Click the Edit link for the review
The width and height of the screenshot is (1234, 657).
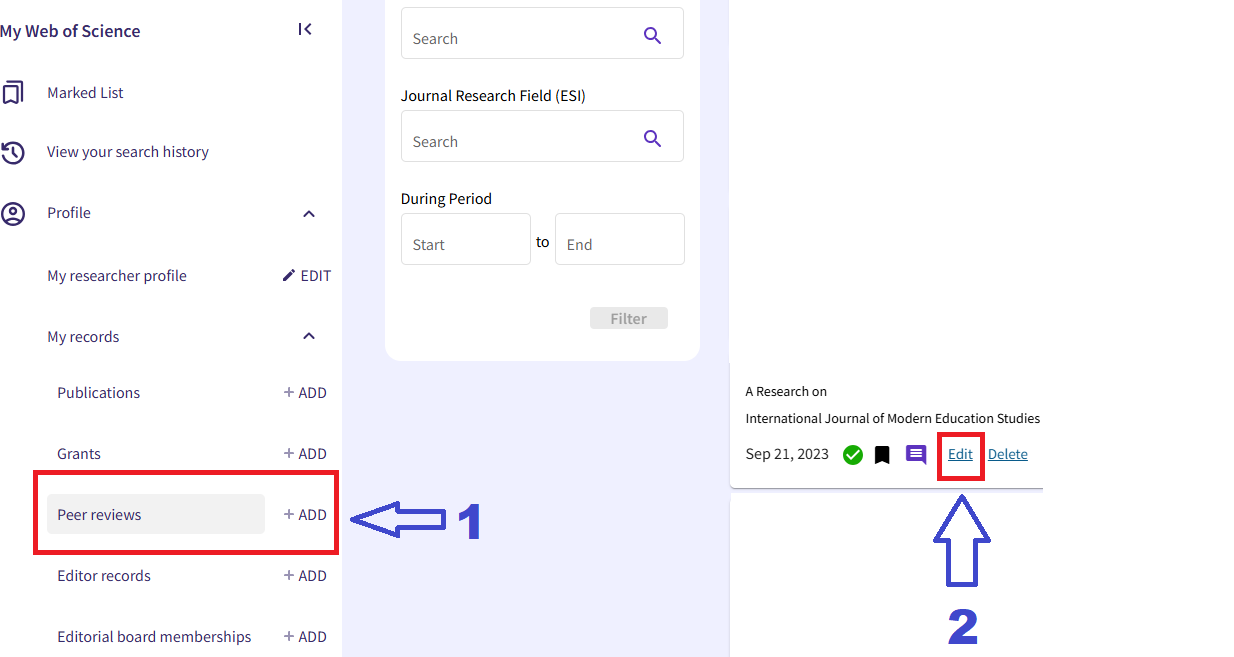[x=960, y=454]
